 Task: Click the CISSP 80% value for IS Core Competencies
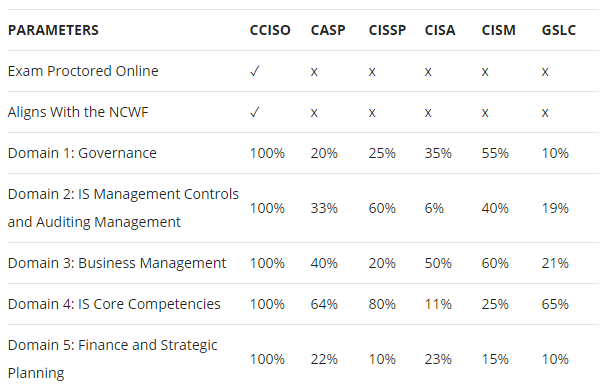(382, 304)
